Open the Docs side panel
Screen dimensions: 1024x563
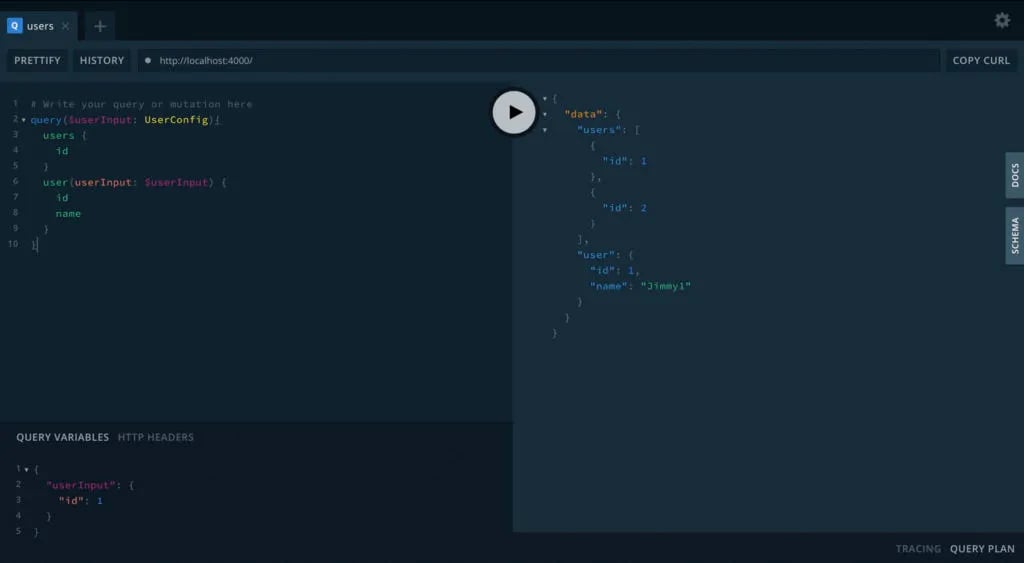click(x=1014, y=175)
